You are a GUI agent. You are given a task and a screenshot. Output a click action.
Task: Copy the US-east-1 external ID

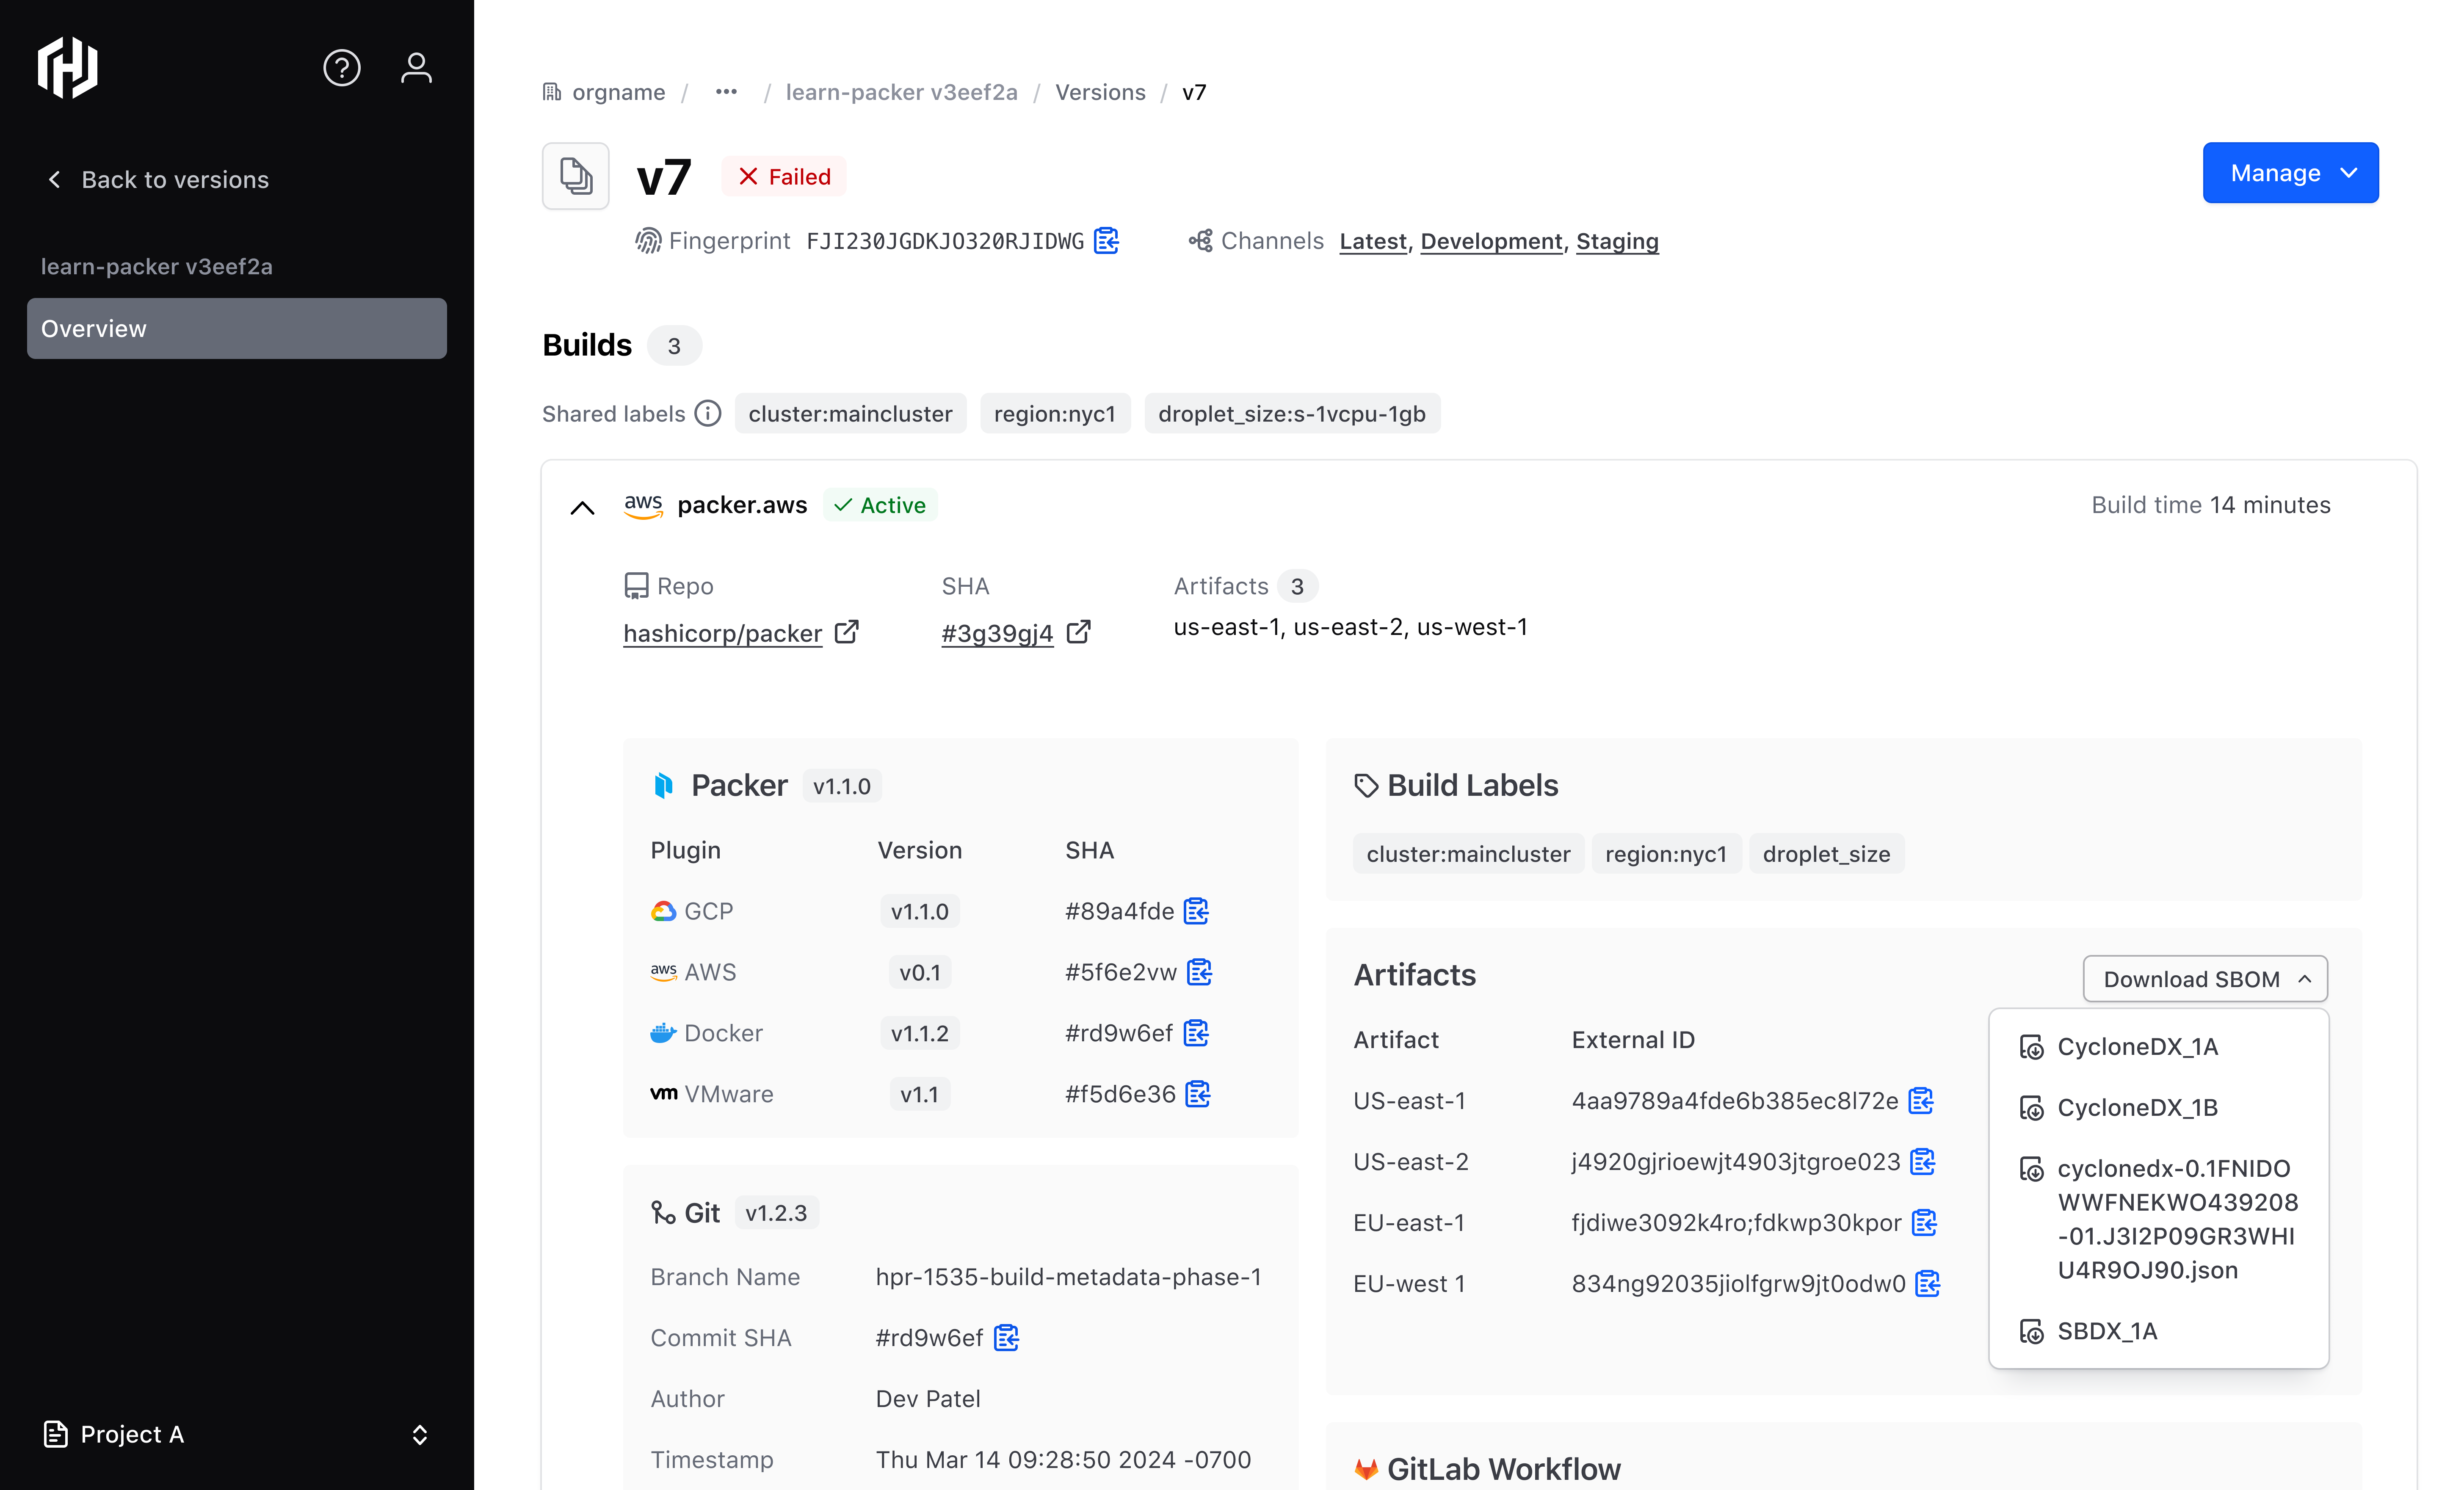coord(1920,1101)
